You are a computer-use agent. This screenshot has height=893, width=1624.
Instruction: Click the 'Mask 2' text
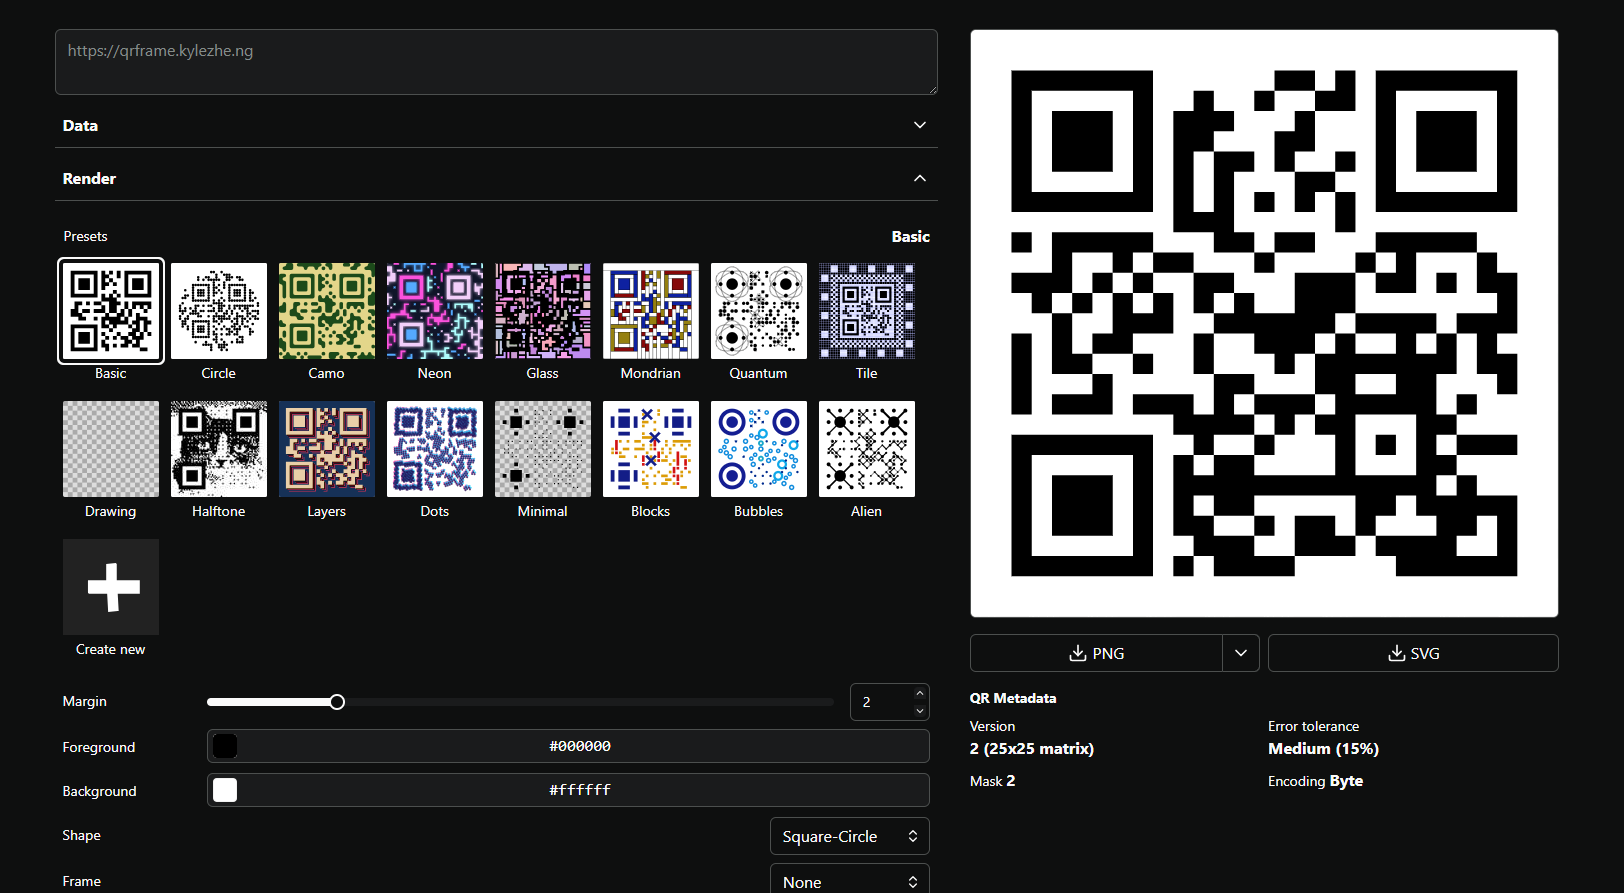pos(992,781)
